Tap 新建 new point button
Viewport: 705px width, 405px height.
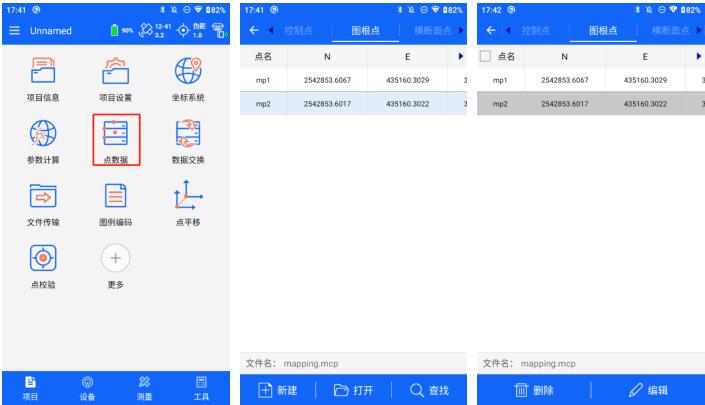pyautogui.click(x=278, y=390)
